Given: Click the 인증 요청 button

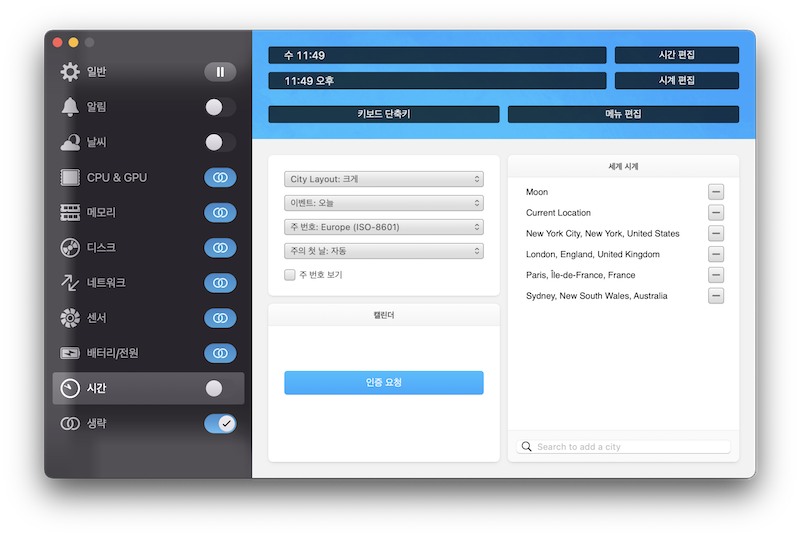Looking at the screenshot, I should pyautogui.click(x=384, y=382).
